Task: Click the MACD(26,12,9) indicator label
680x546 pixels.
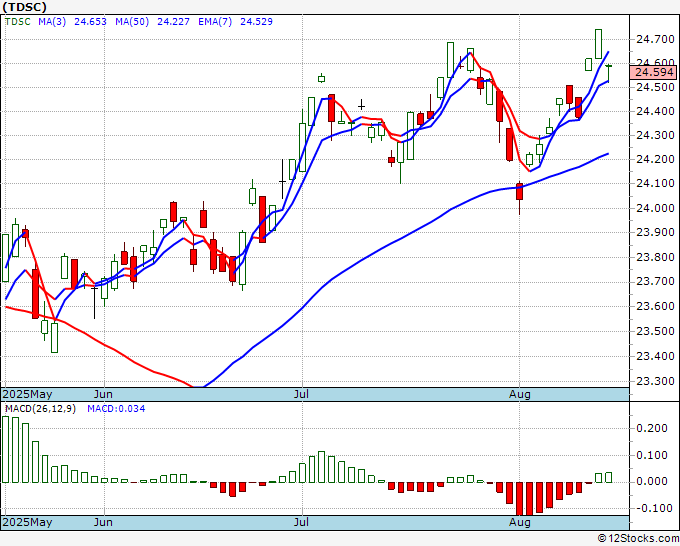Action: [40, 409]
